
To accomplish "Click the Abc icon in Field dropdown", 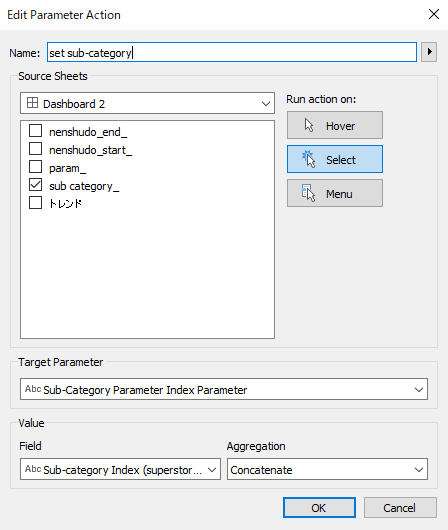I will pos(33,469).
